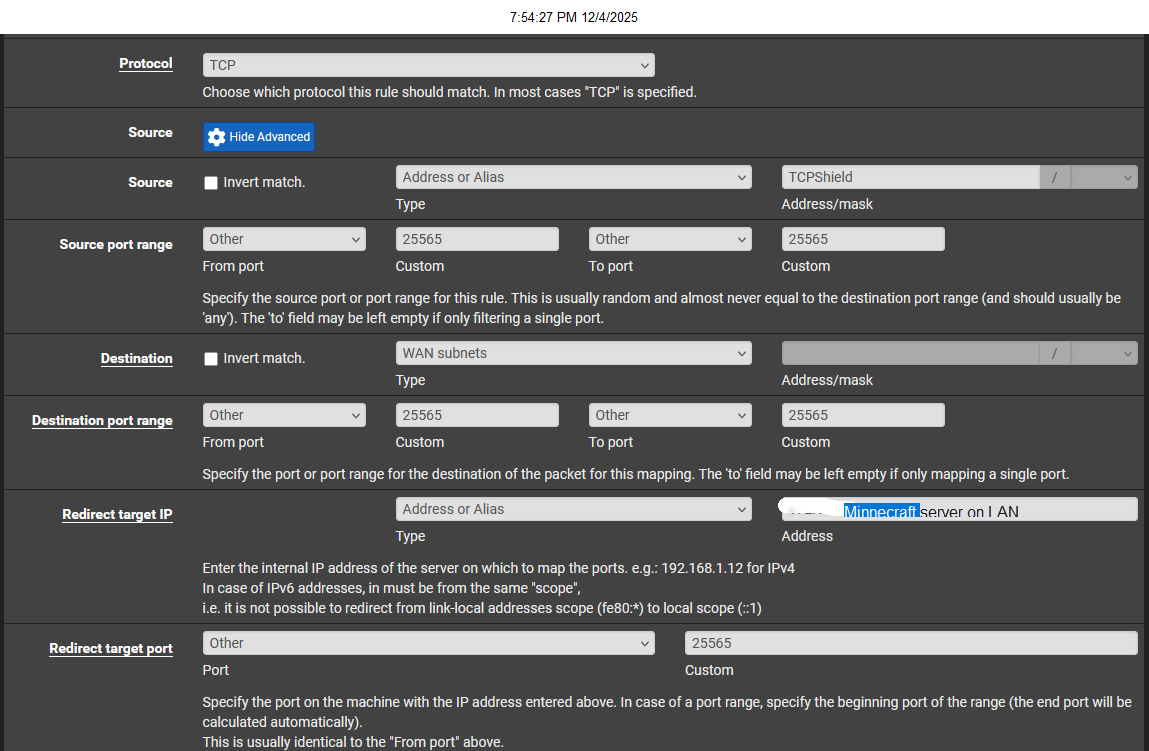Select the TCPShield source address field
Viewport: 1149px width, 751px height.
click(910, 176)
